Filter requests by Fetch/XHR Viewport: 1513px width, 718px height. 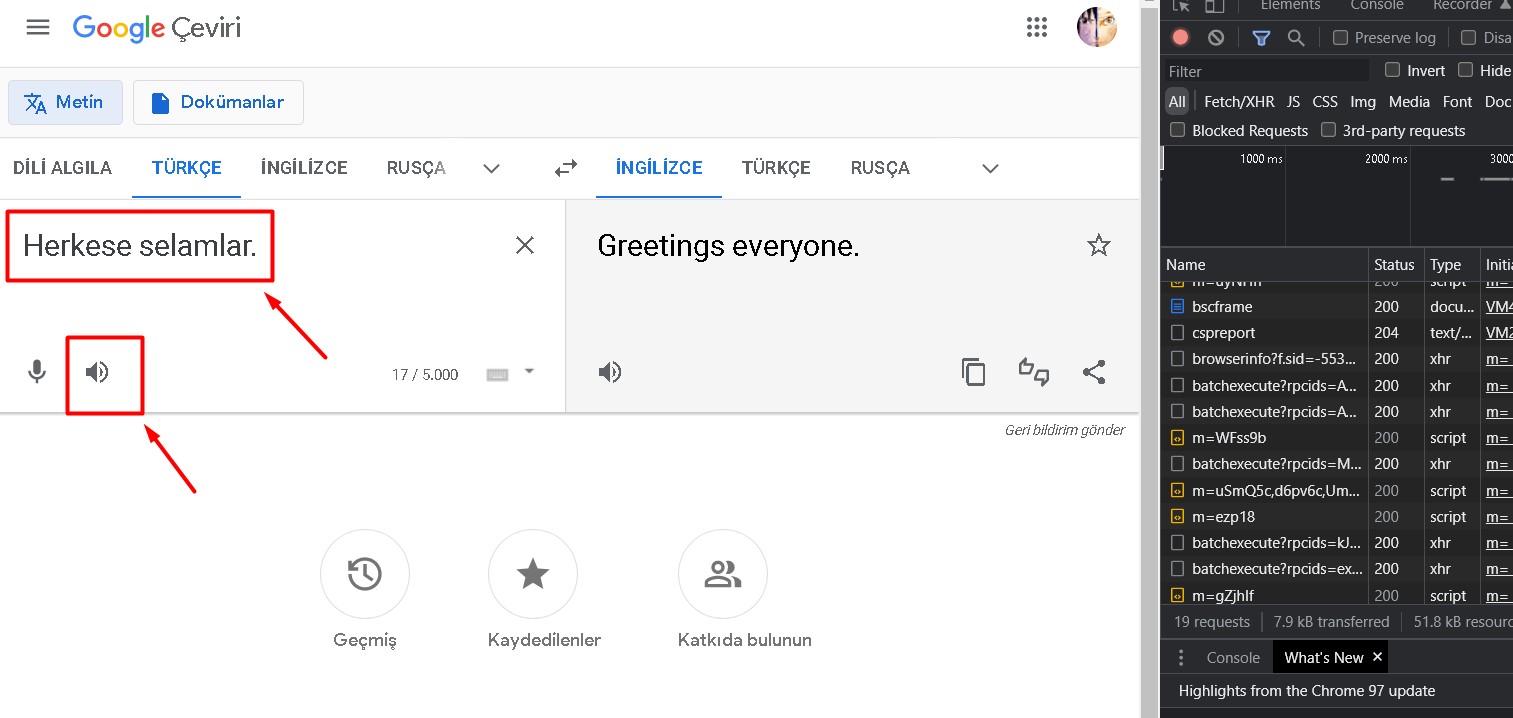tap(1239, 101)
